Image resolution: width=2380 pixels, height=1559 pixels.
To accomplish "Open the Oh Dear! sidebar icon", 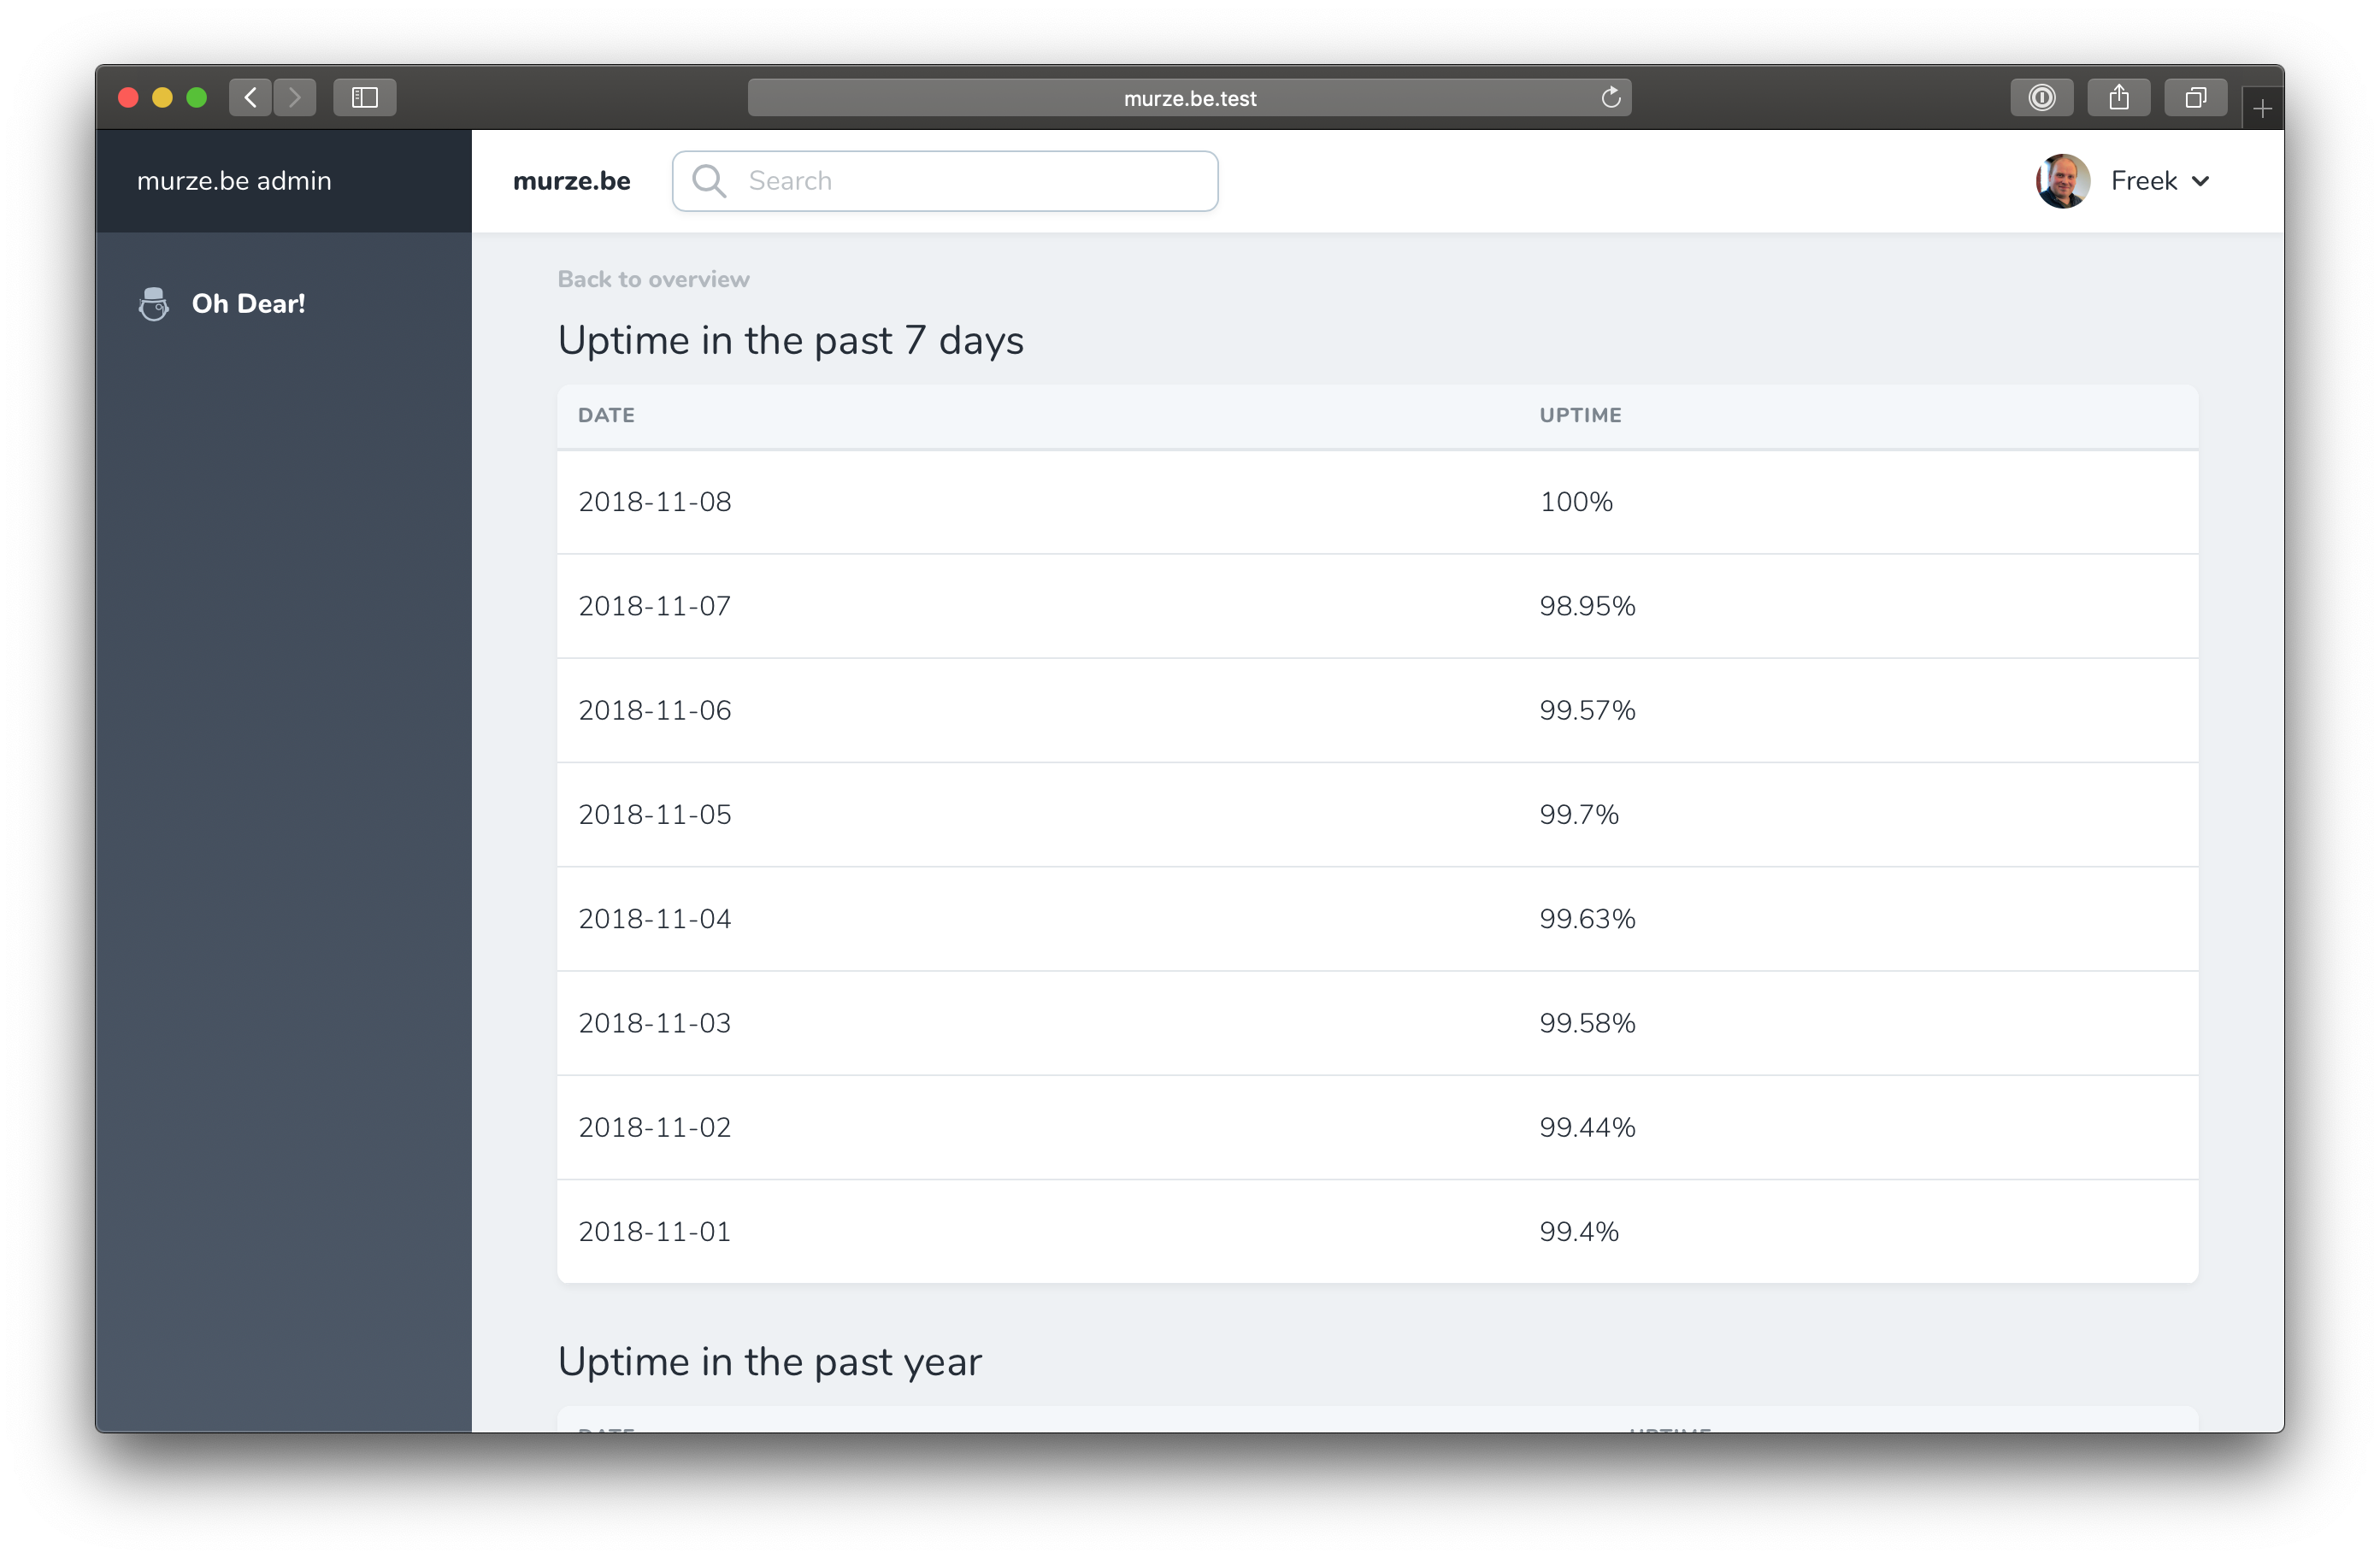I will tap(153, 303).
